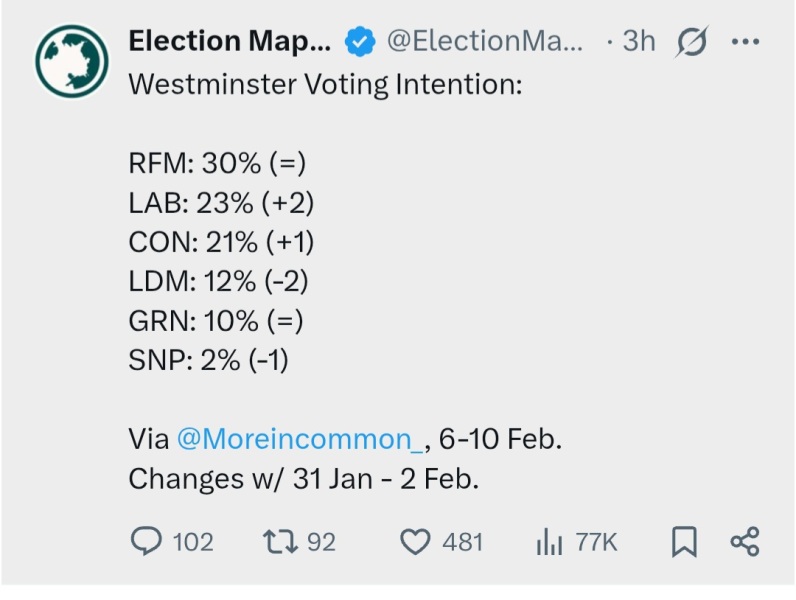
Task: Click the repost arrows icon
Action: (x=278, y=542)
